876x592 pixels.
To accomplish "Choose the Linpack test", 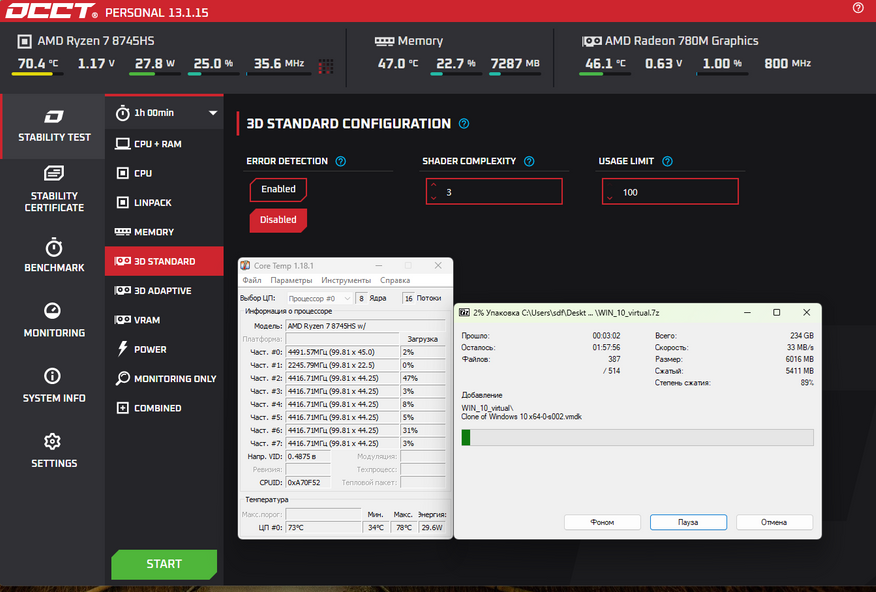I will point(164,202).
